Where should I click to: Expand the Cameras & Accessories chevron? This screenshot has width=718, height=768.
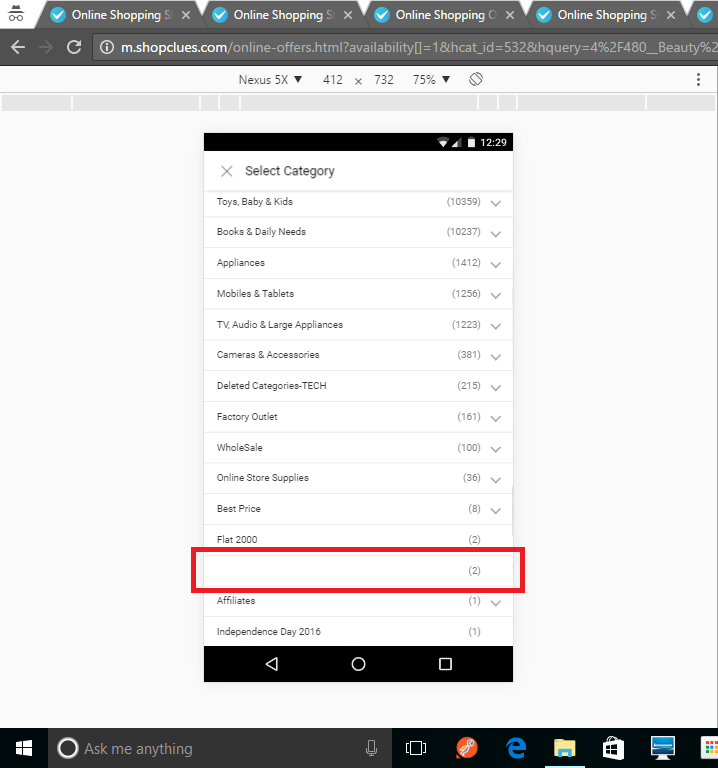tap(495, 356)
